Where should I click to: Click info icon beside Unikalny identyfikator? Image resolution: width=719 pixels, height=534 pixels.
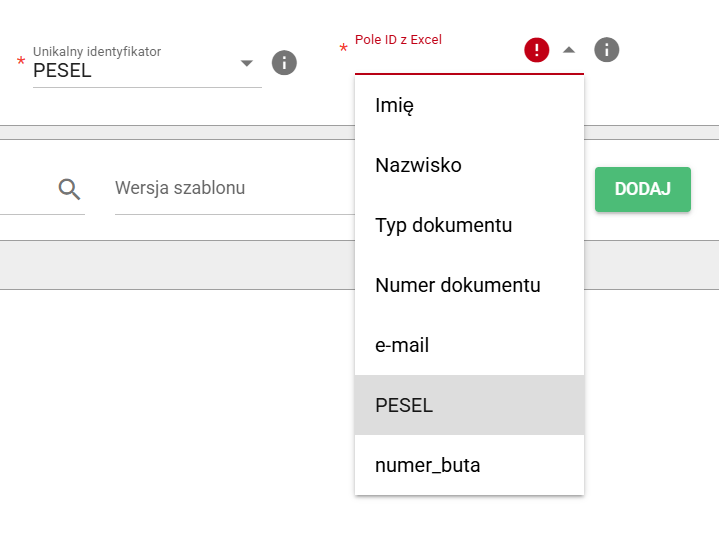coord(284,64)
